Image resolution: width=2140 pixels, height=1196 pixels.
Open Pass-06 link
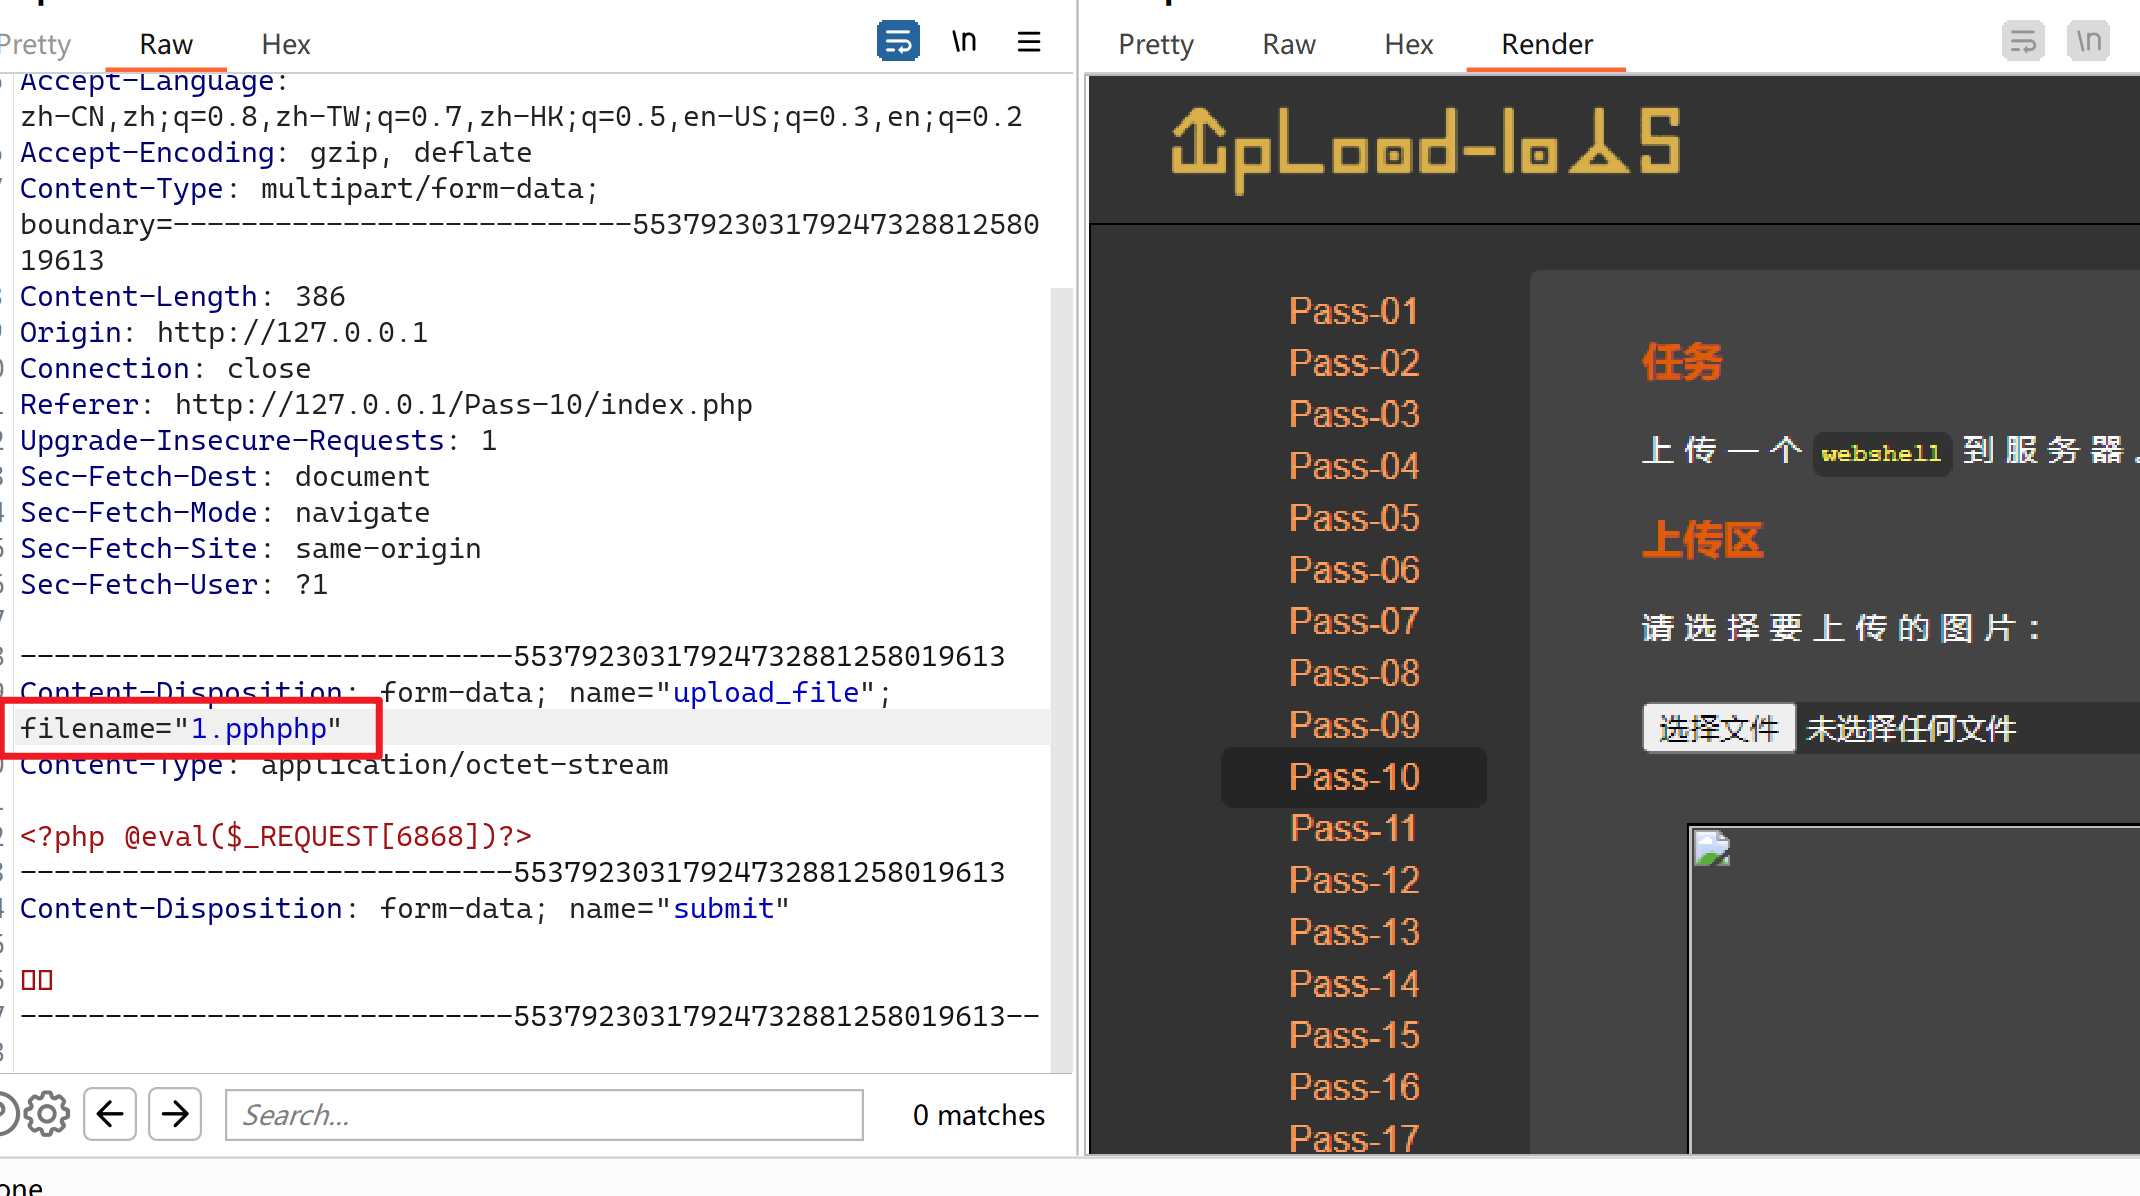point(1354,569)
